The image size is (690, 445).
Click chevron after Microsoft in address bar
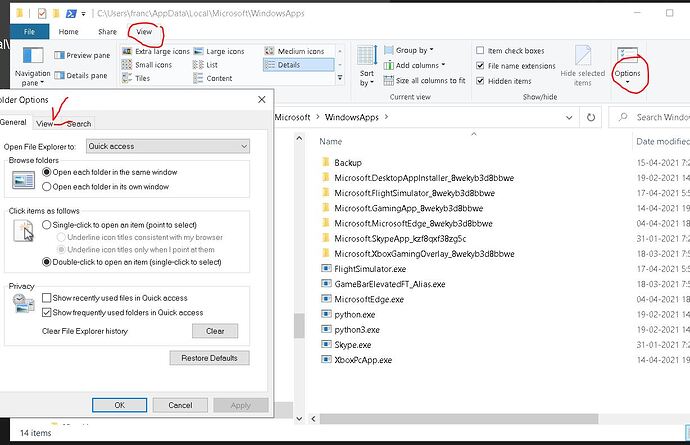pyautogui.click(x=317, y=117)
